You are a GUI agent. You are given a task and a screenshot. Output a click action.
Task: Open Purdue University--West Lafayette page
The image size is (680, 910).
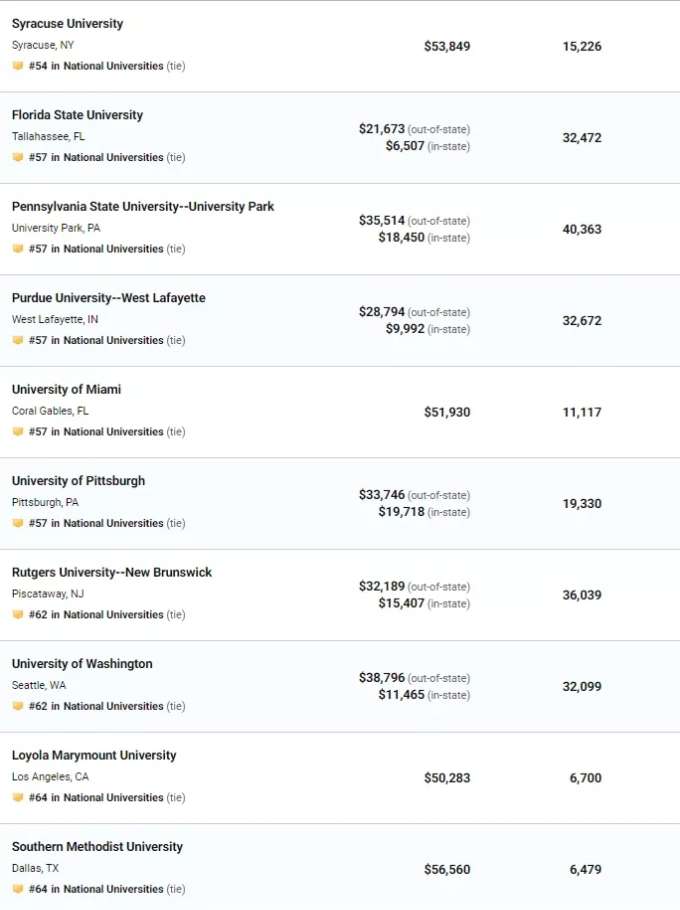(108, 298)
